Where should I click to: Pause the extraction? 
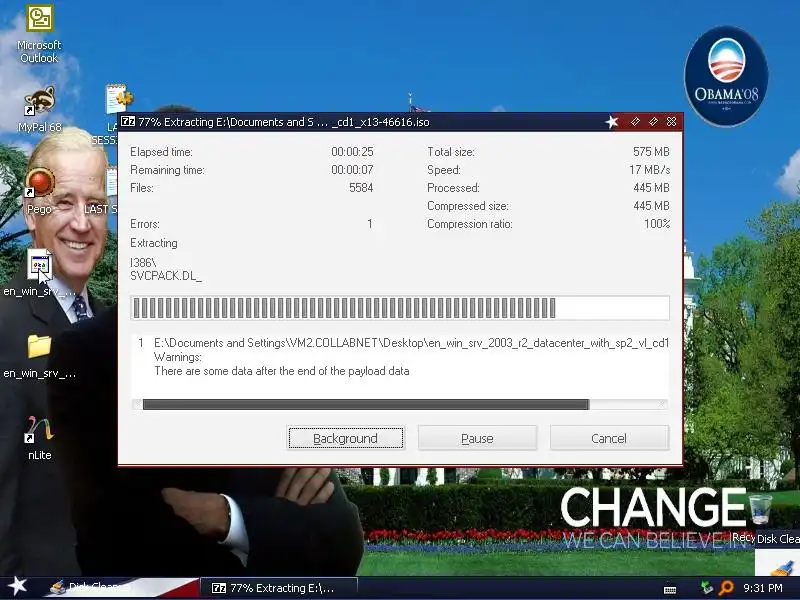click(x=477, y=438)
